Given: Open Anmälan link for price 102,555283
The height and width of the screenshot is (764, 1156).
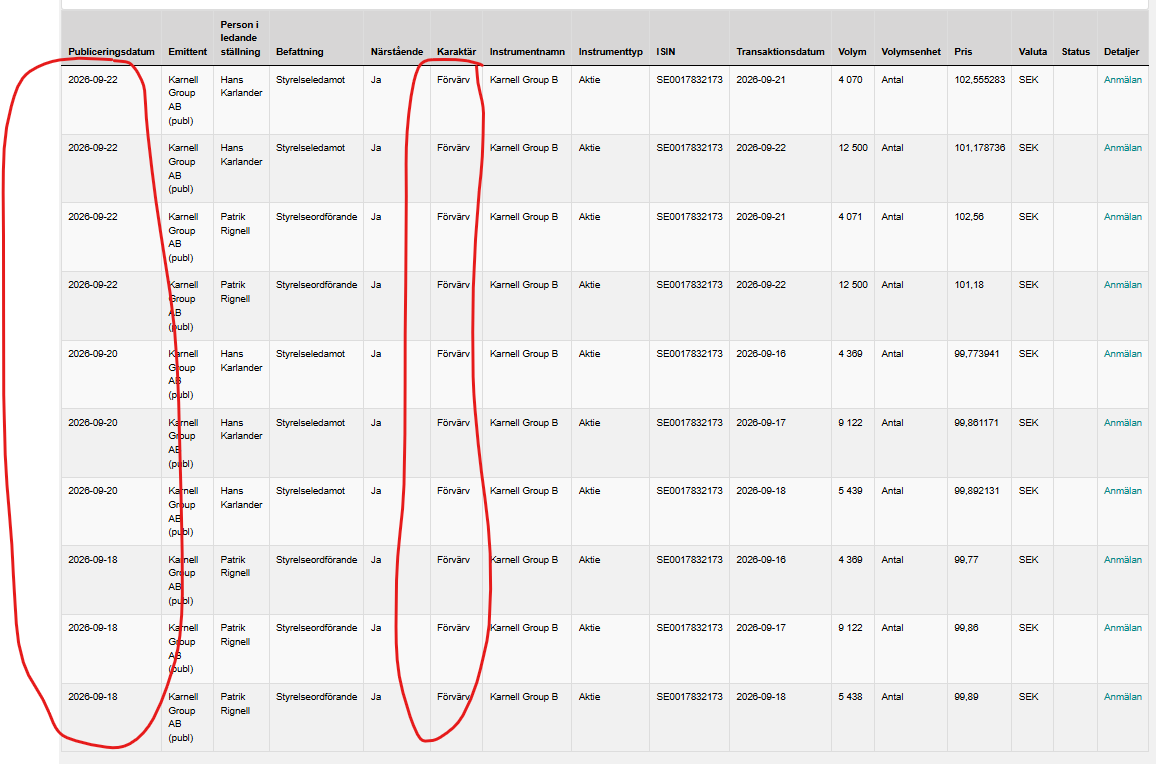Looking at the screenshot, I should coord(1122,80).
